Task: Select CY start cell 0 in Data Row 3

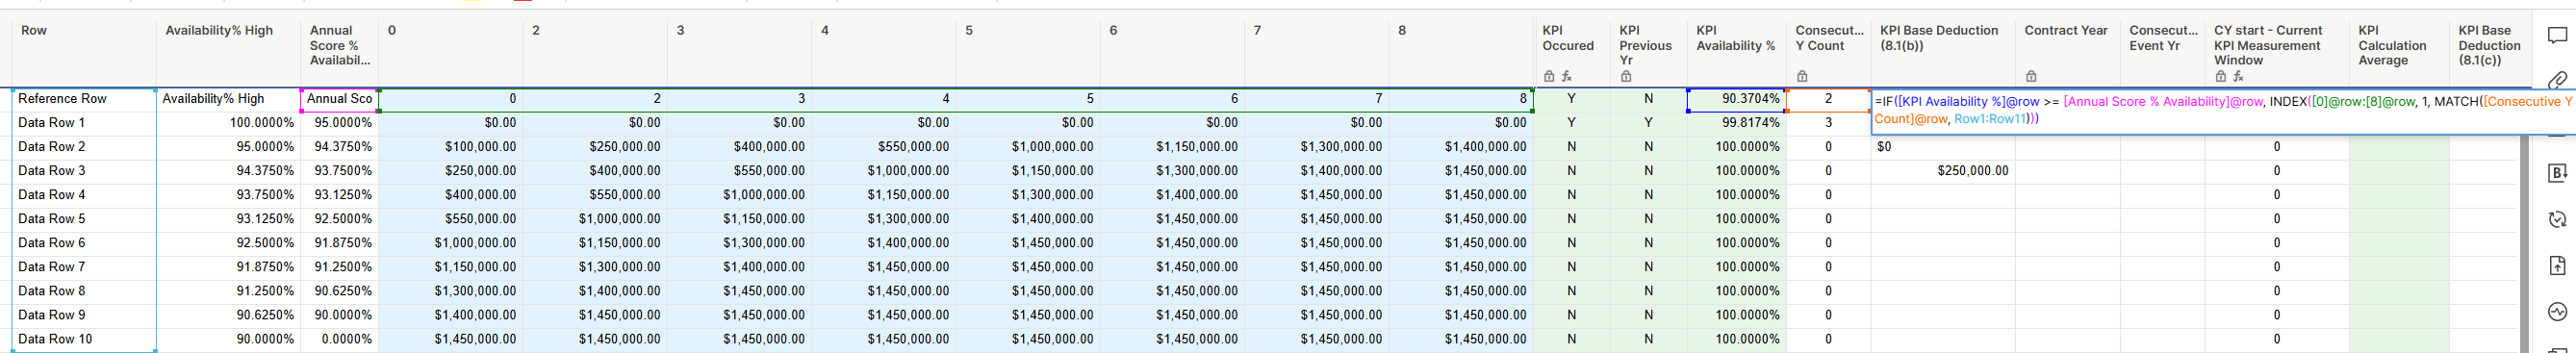Action: (2277, 171)
